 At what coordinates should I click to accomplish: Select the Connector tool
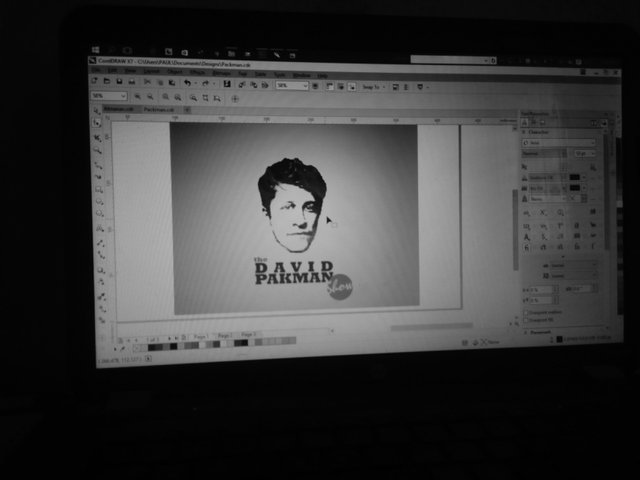[x=101, y=256]
